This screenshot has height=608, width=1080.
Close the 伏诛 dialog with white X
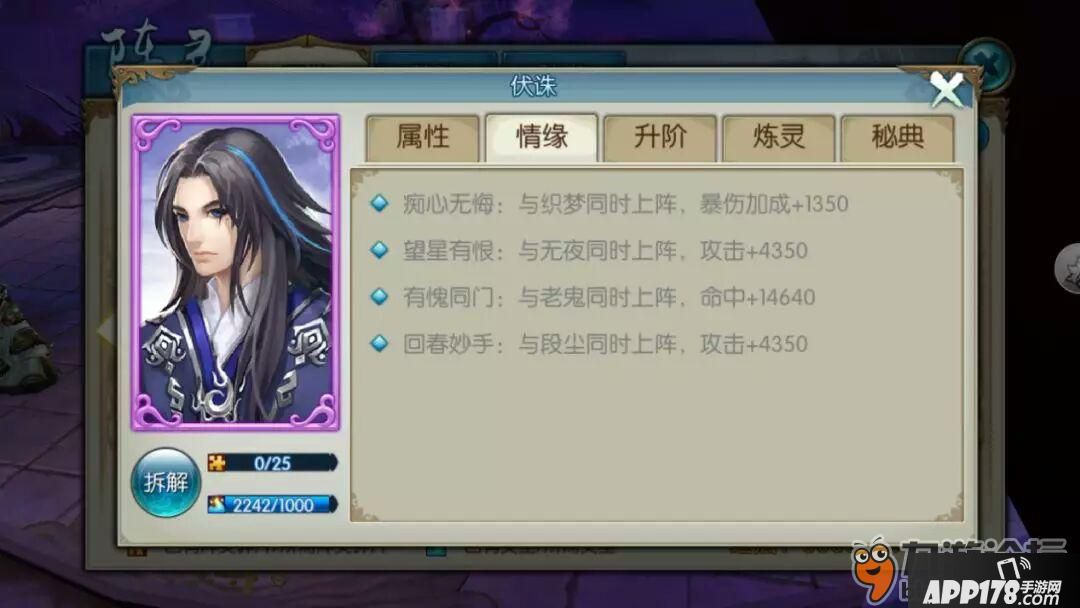coord(946,90)
